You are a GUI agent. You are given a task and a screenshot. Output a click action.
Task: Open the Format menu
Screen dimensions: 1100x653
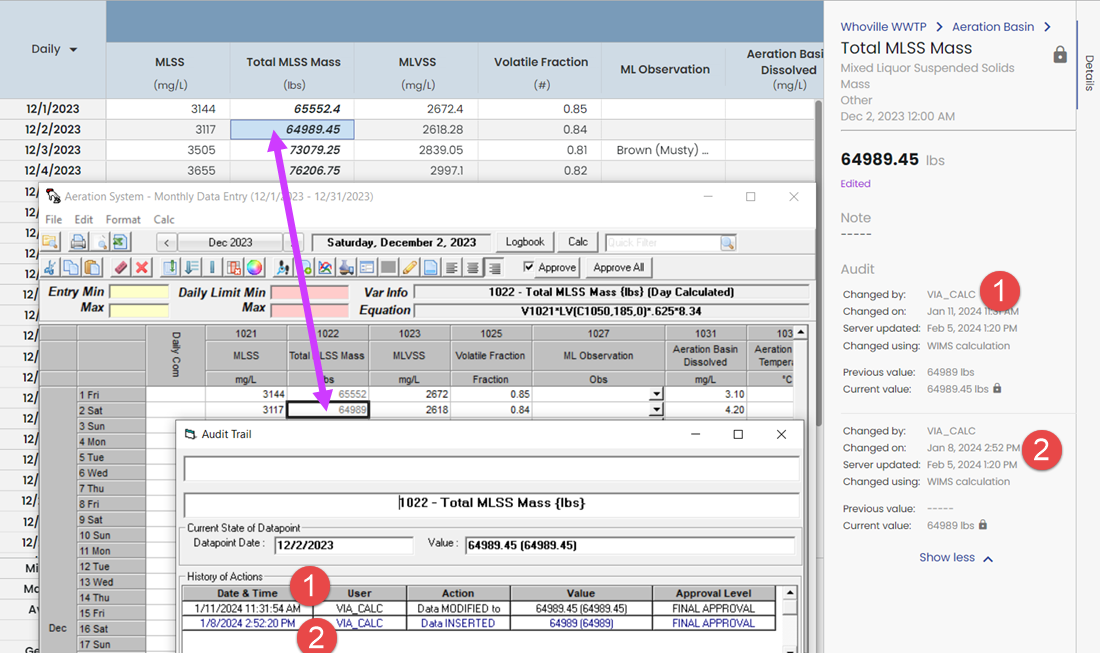coord(123,219)
